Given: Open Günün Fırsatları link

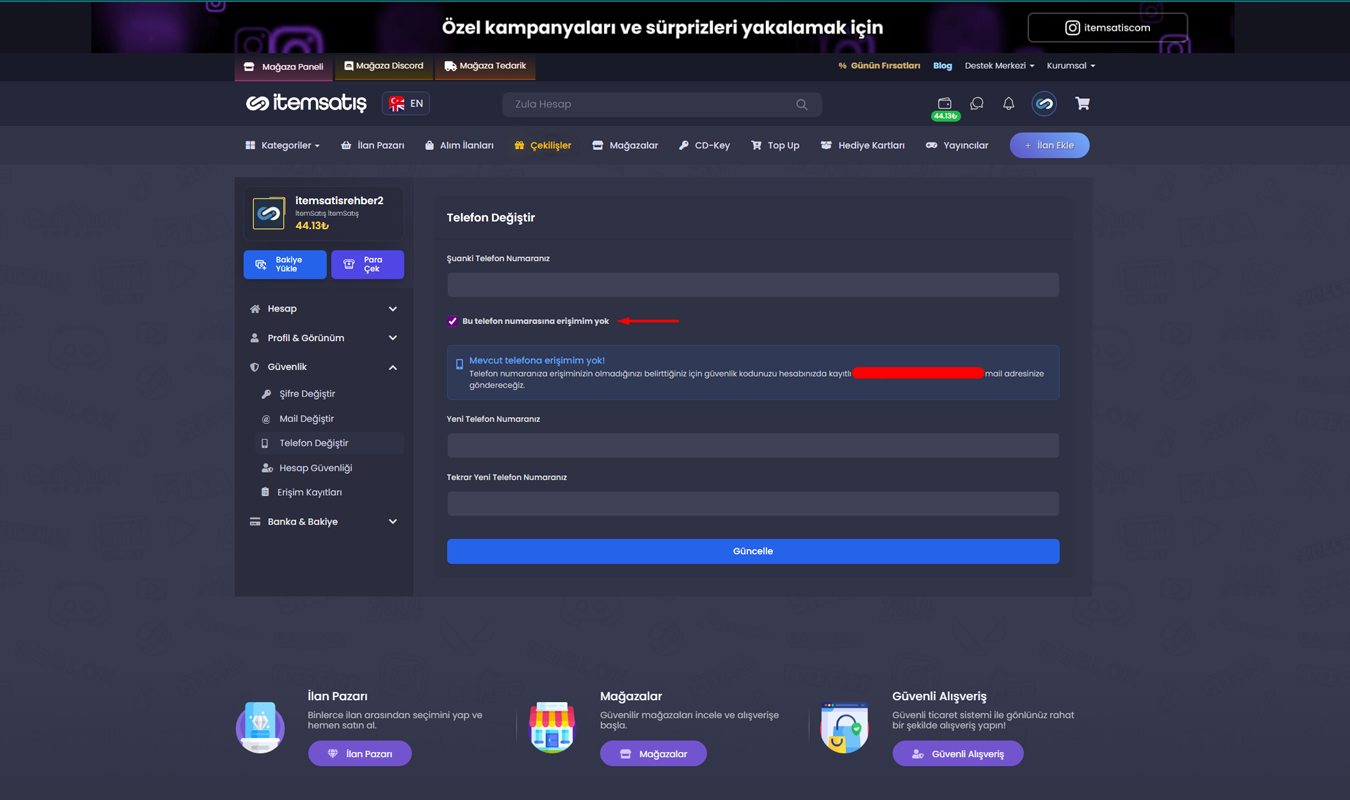Looking at the screenshot, I should point(879,66).
